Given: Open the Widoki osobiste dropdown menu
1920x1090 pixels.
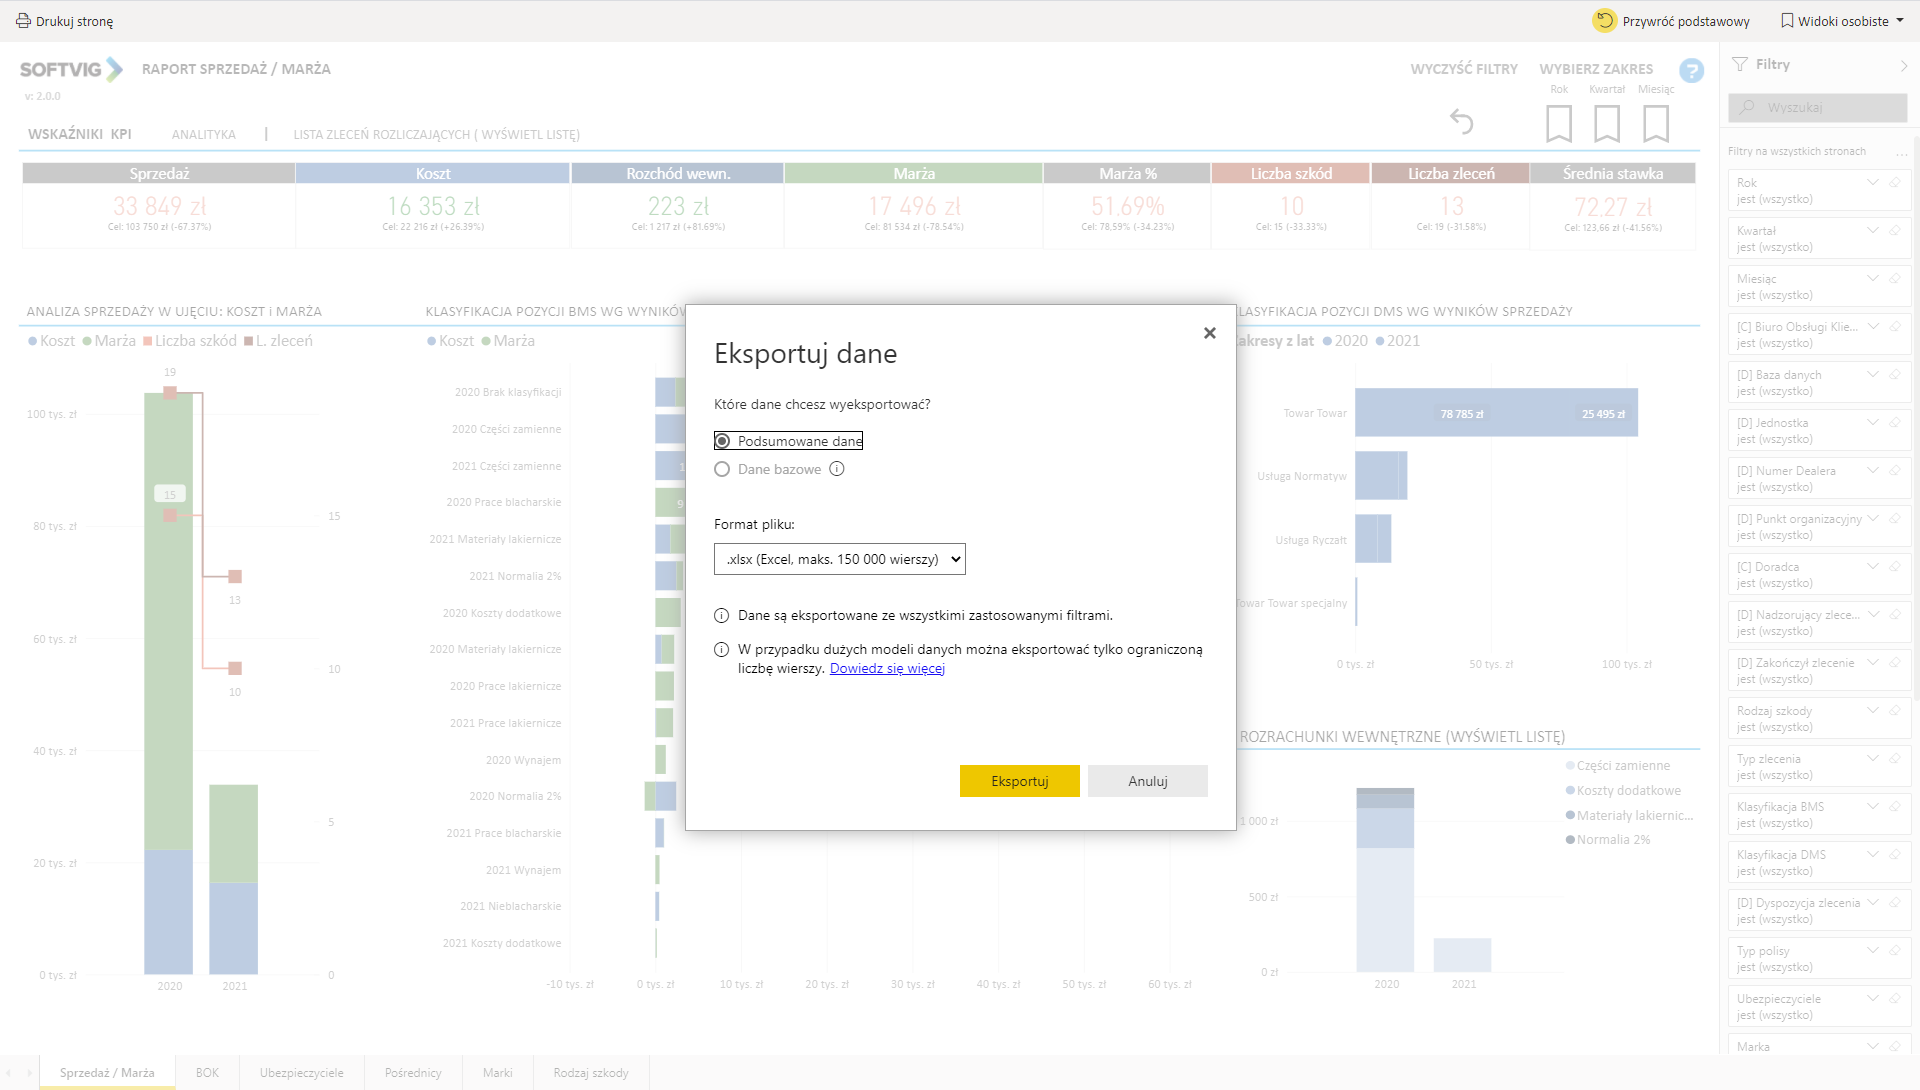Looking at the screenshot, I should pos(1842,20).
